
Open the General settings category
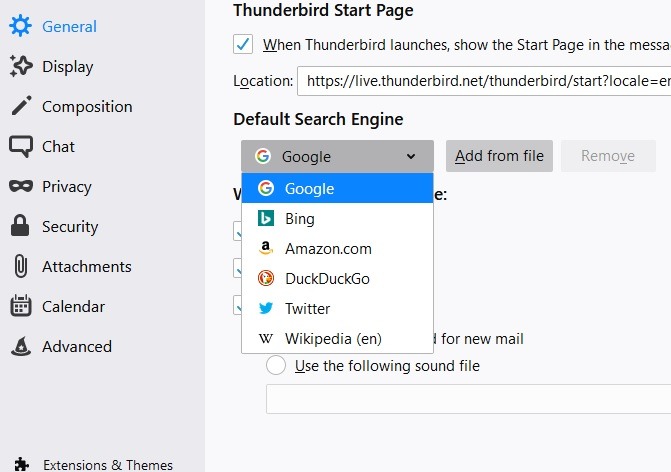(x=69, y=26)
